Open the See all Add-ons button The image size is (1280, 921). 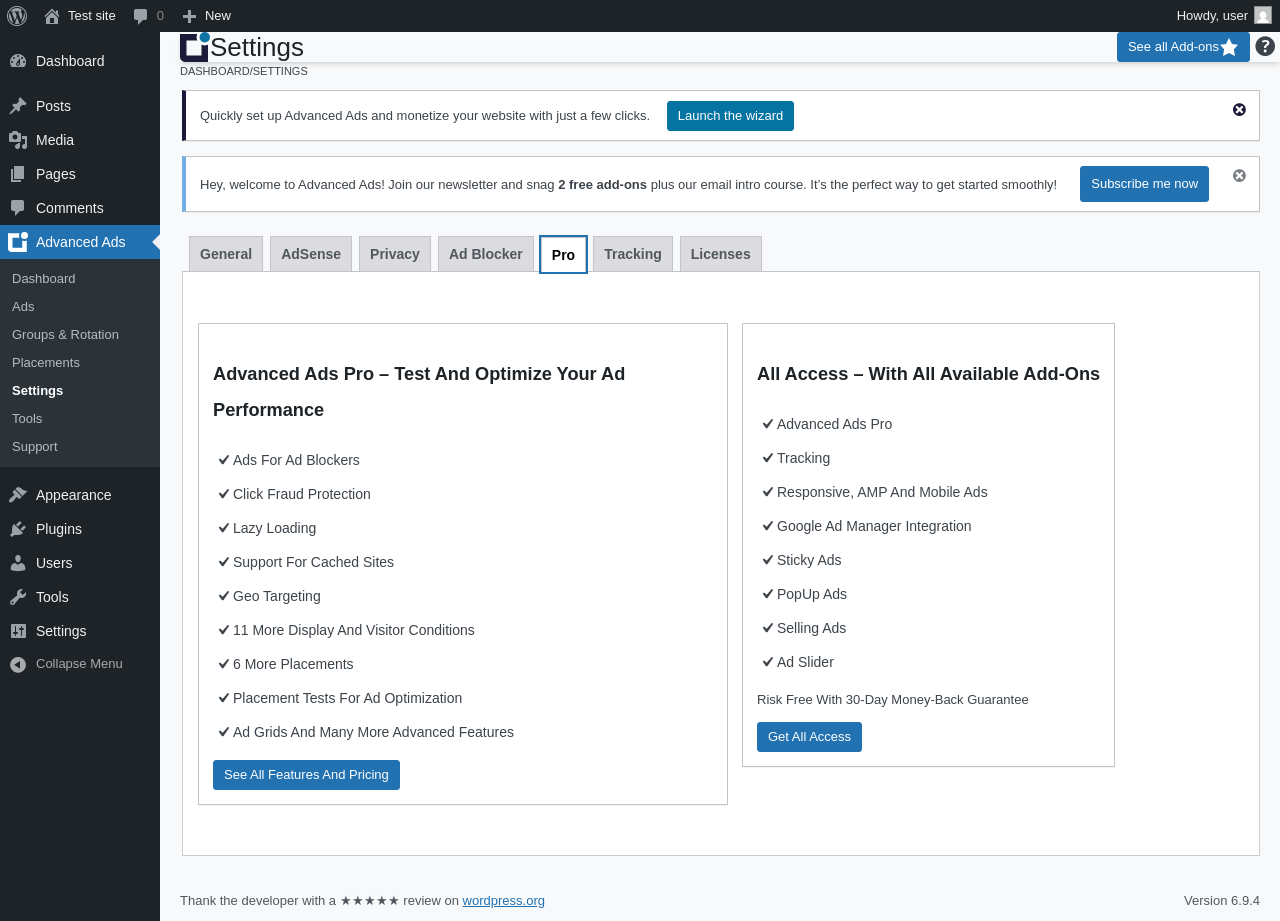pos(1183,47)
